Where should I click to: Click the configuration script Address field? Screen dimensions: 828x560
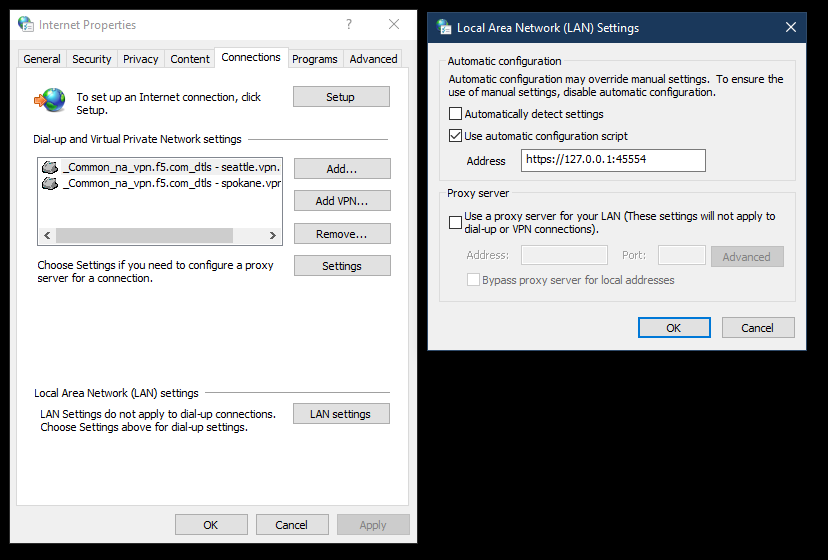tap(613, 160)
